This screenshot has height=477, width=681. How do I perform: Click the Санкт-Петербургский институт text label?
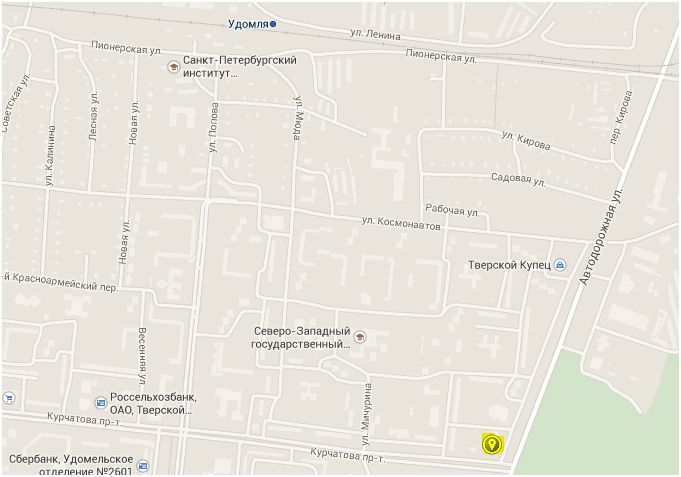(240, 66)
